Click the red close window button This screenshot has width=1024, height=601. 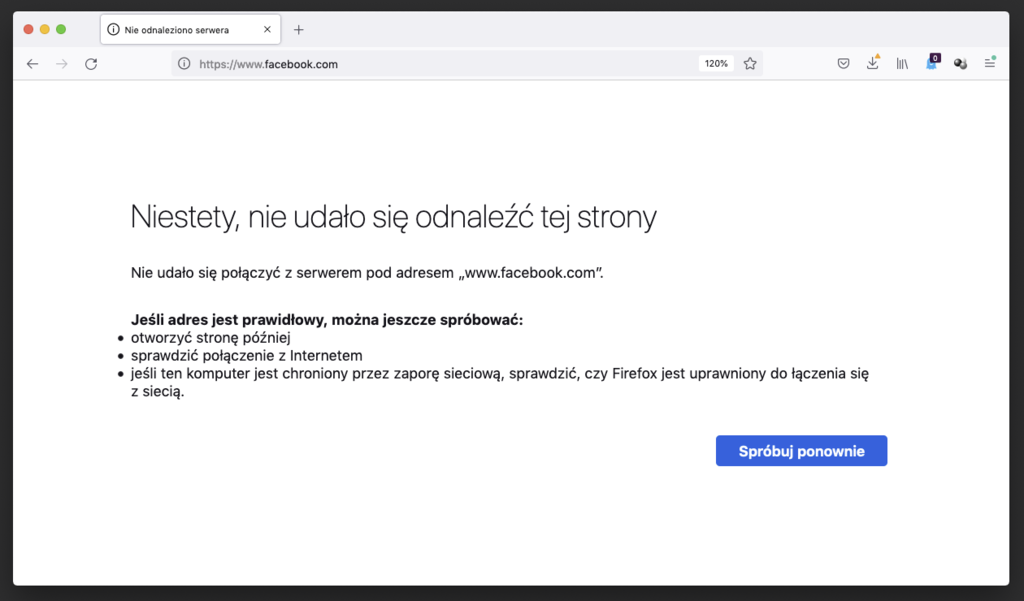(28, 30)
